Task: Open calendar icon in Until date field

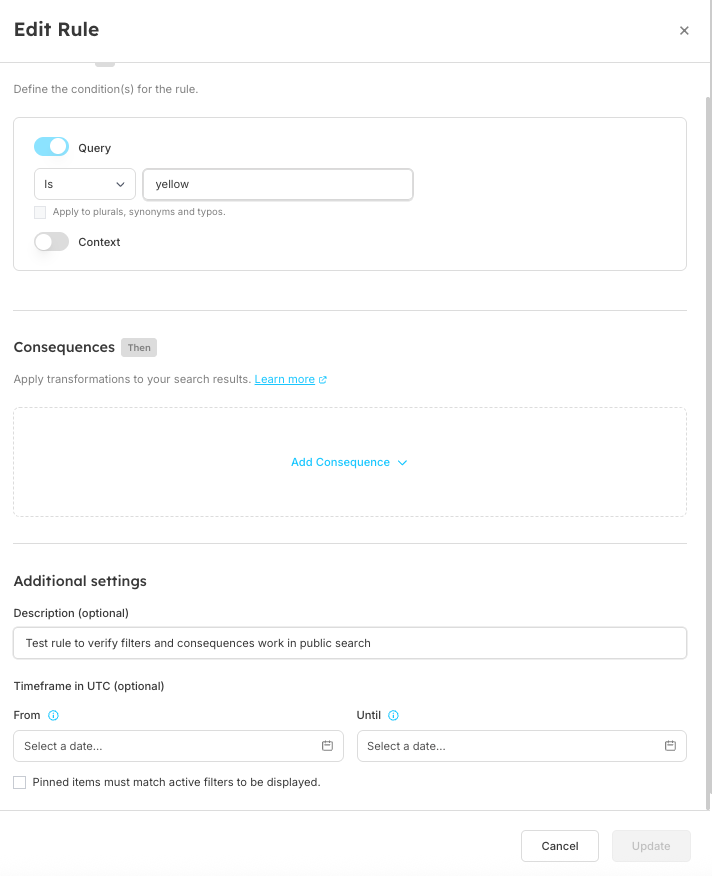Action: tap(670, 746)
